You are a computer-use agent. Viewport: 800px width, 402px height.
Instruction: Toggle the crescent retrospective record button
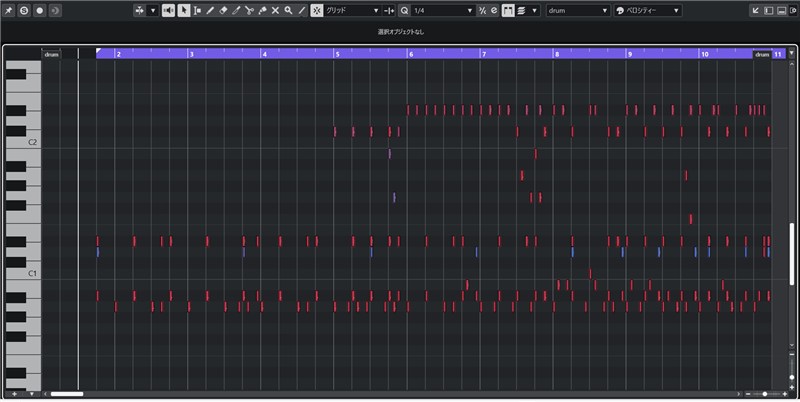click(x=55, y=10)
